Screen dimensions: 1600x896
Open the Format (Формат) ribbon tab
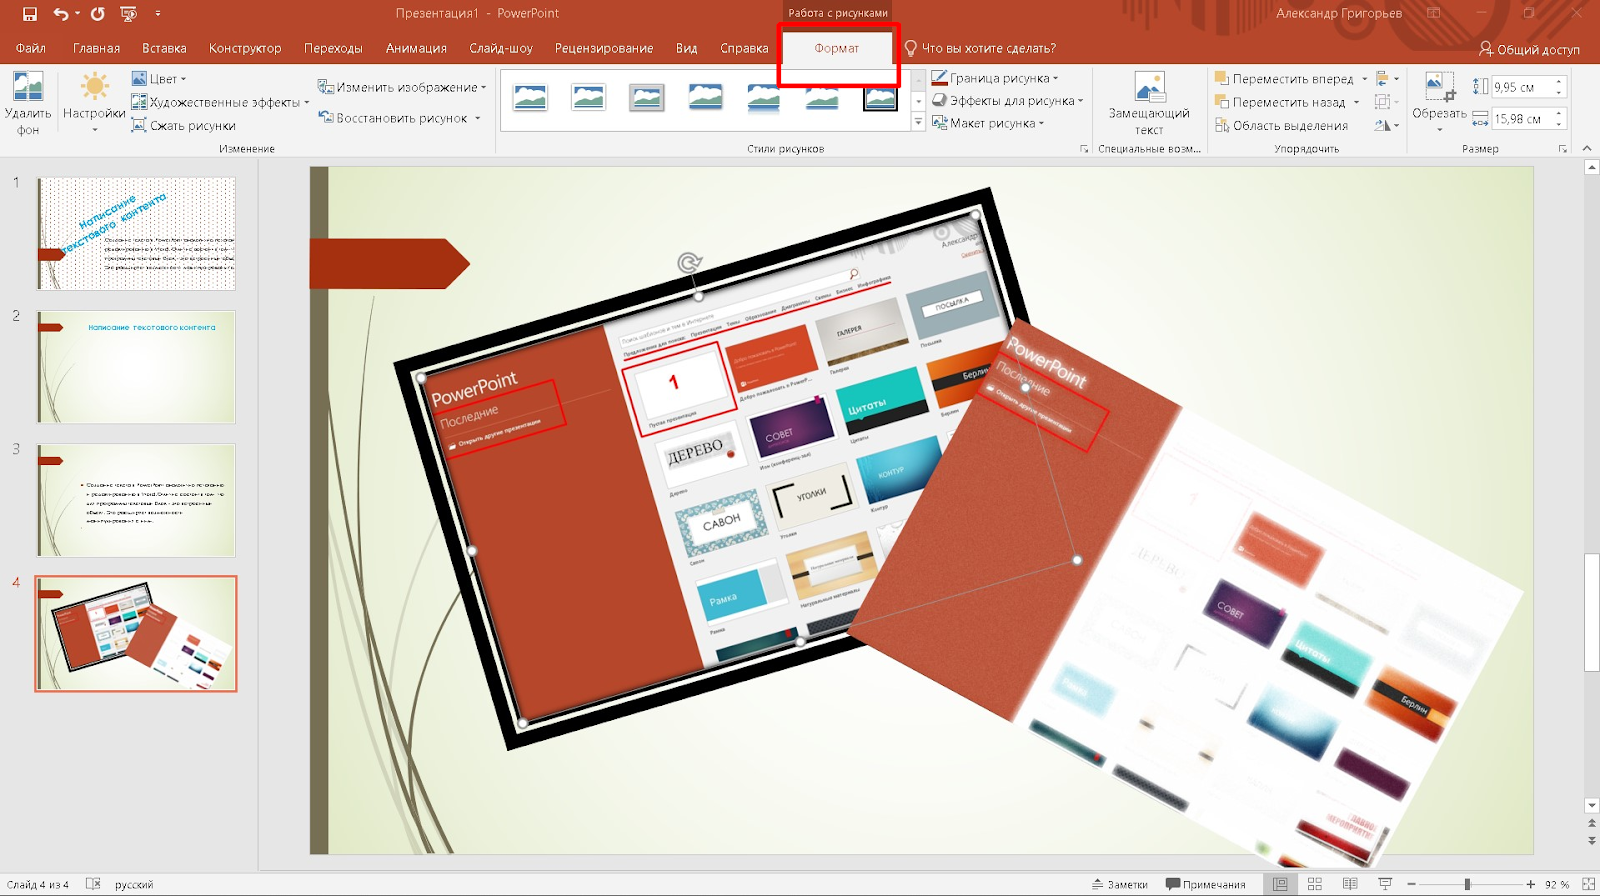tap(836, 48)
